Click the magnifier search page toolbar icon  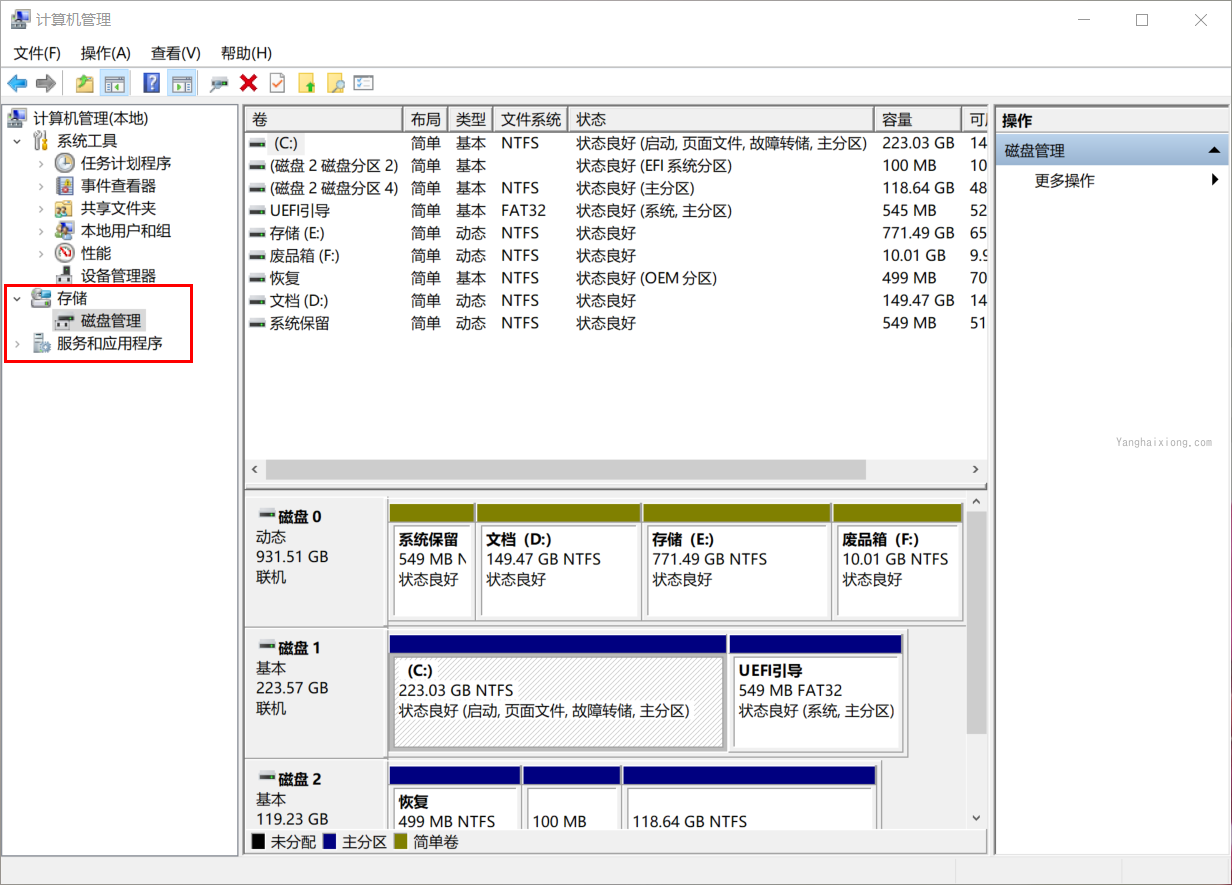pyautogui.click(x=335, y=83)
